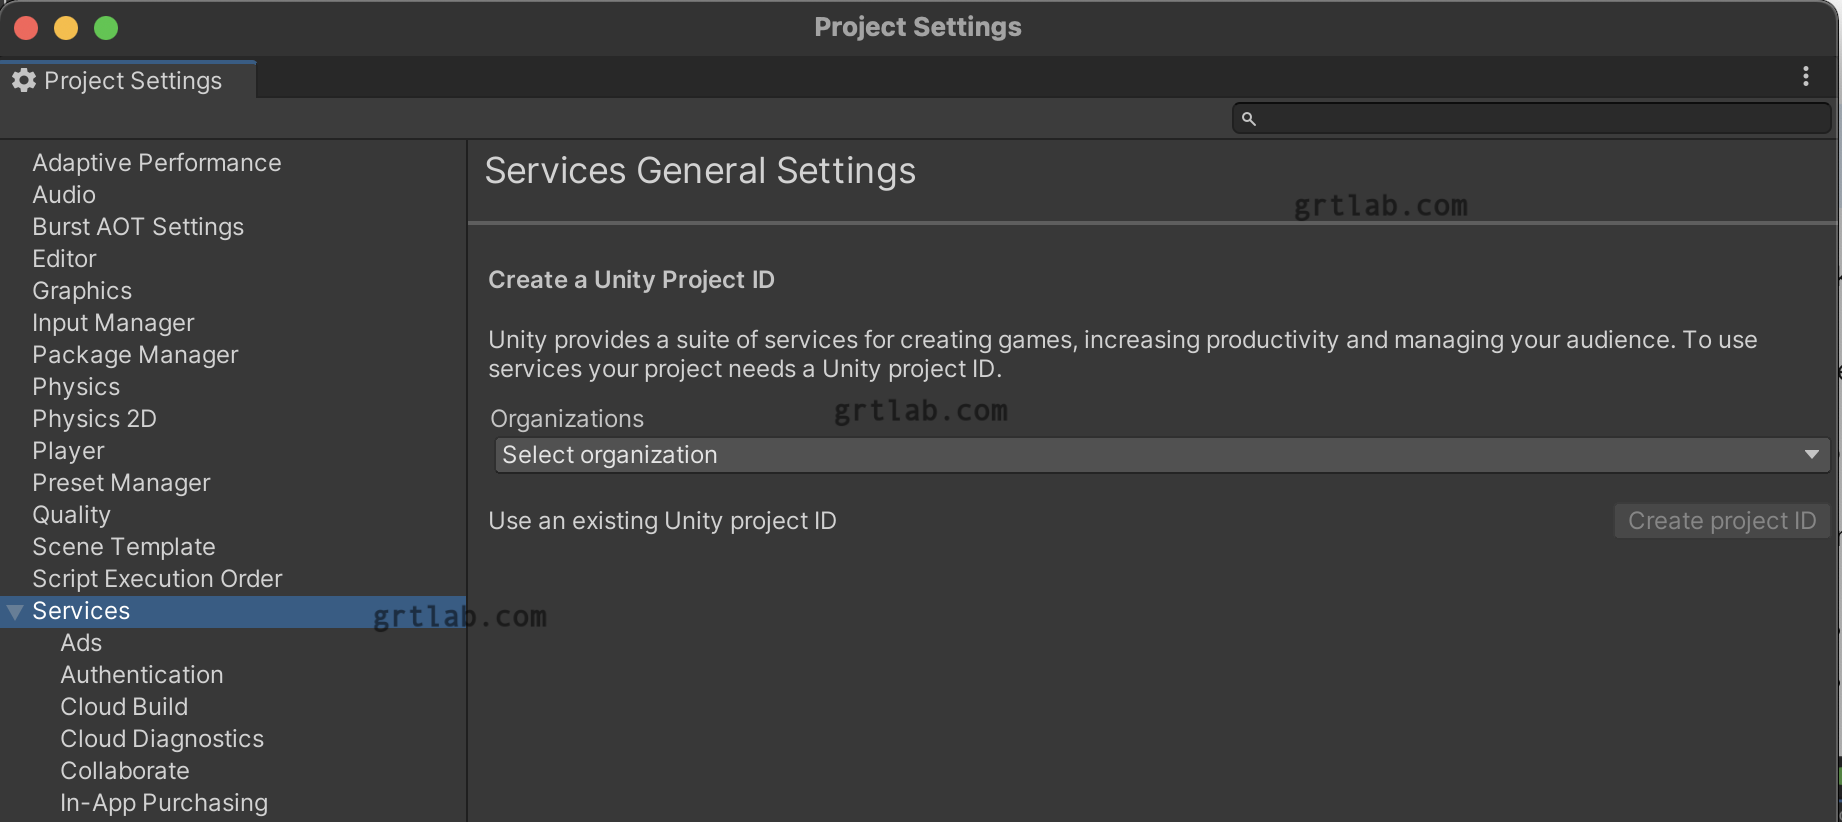The width and height of the screenshot is (1842, 822).
Task: Click the Create project ID button
Action: click(1721, 520)
